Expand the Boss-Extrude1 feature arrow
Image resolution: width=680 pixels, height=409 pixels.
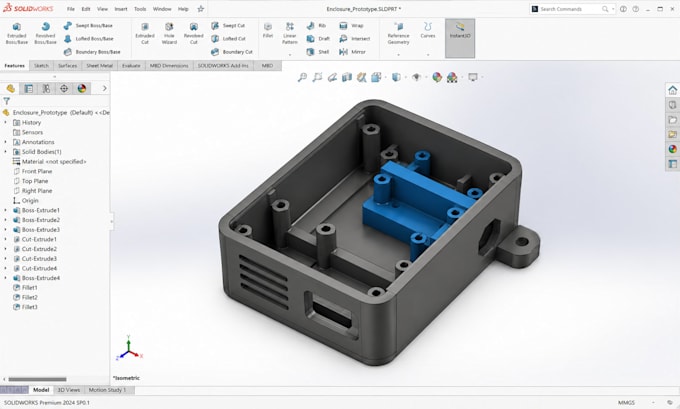(5, 210)
